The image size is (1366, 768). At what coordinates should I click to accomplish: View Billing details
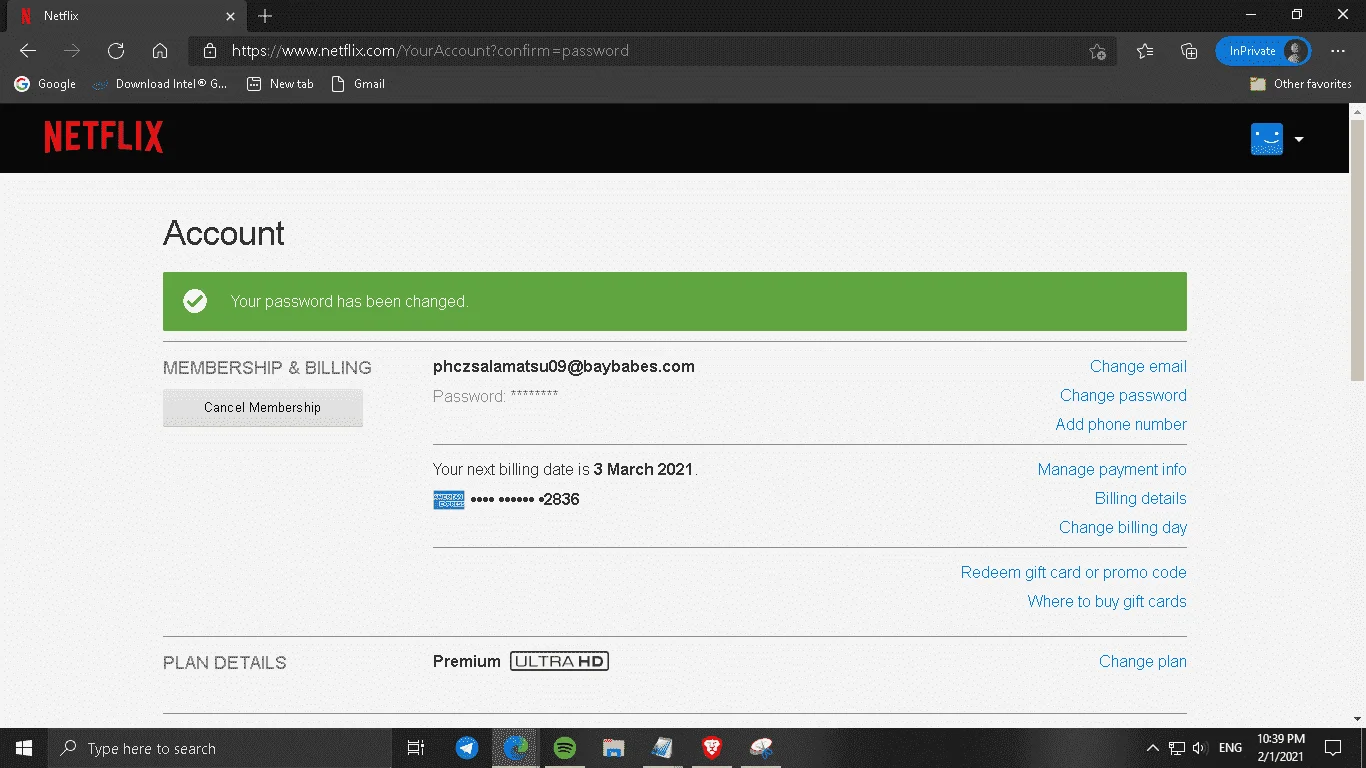coord(1141,499)
